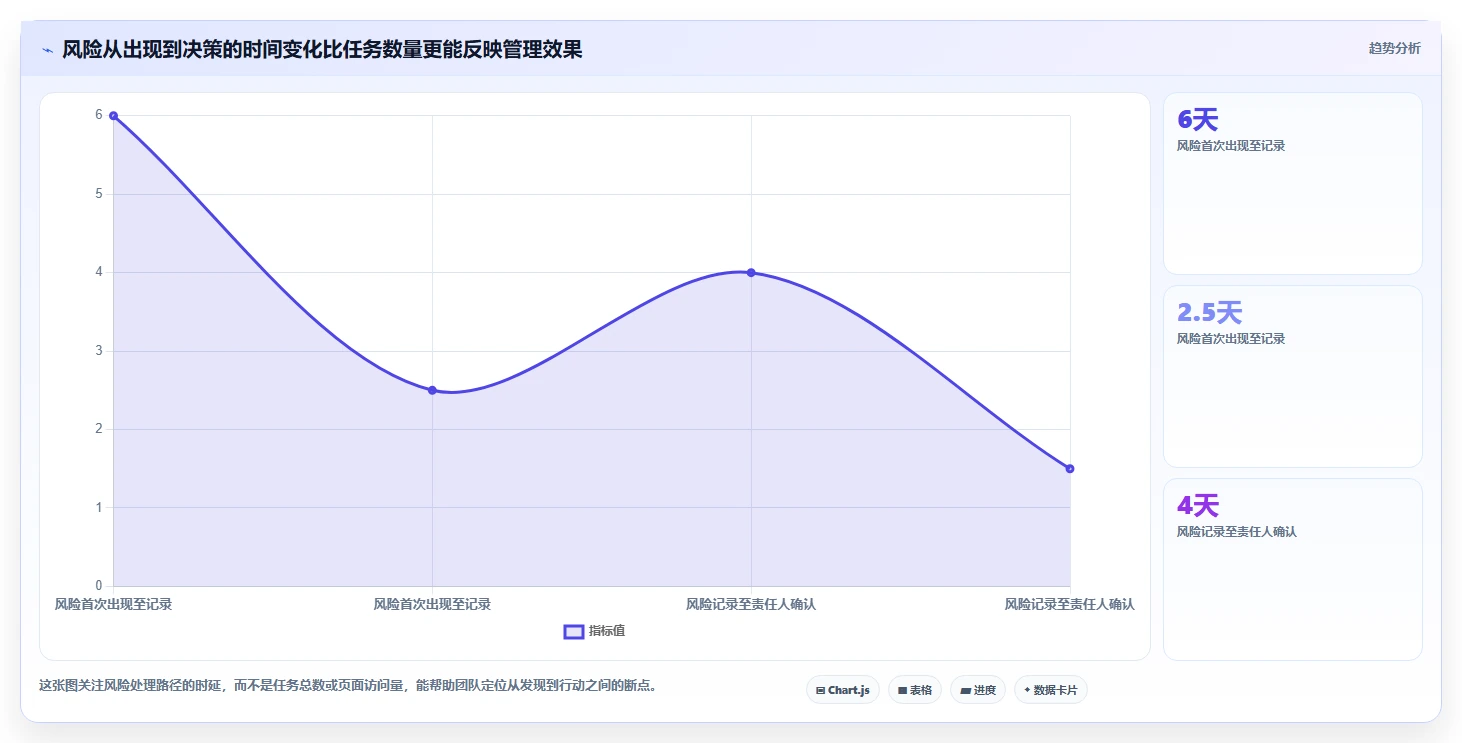Click the trend icon beside the title
This screenshot has width=1462, height=743.
click(x=47, y=50)
